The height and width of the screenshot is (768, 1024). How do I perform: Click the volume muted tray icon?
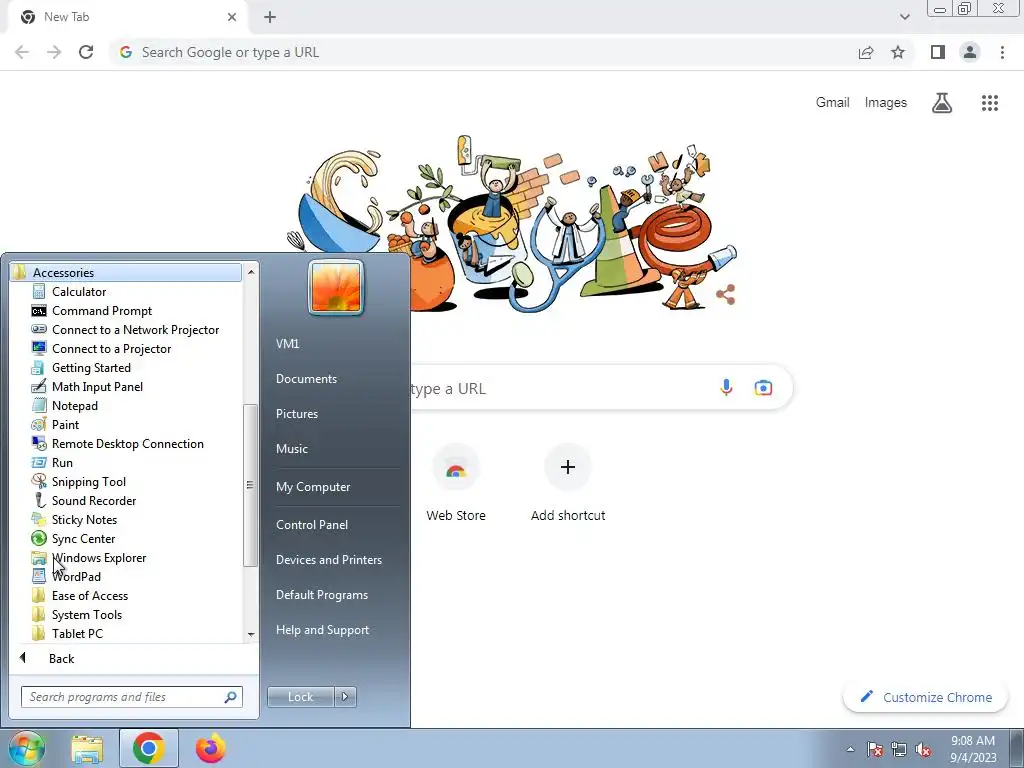click(x=923, y=750)
